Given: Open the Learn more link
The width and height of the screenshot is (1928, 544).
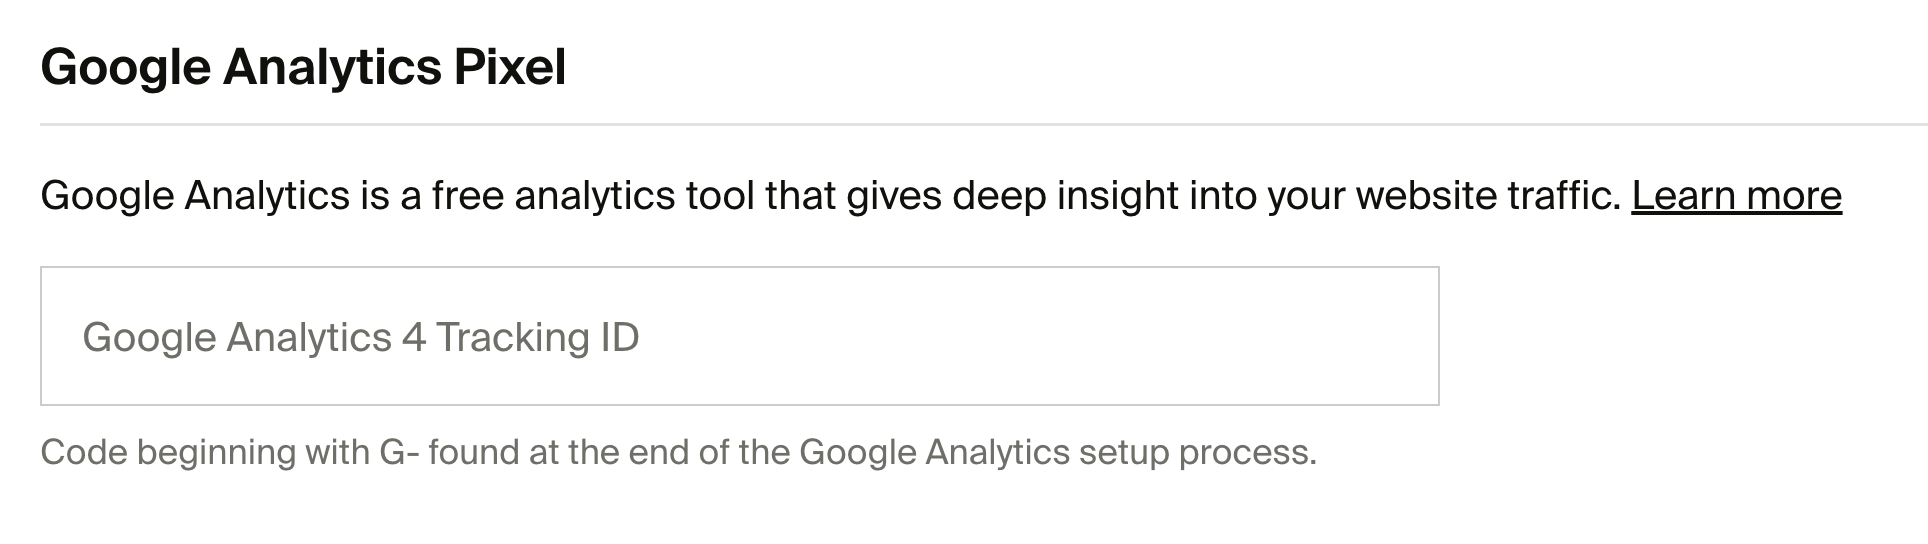Looking at the screenshot, I should [1736, 195].
